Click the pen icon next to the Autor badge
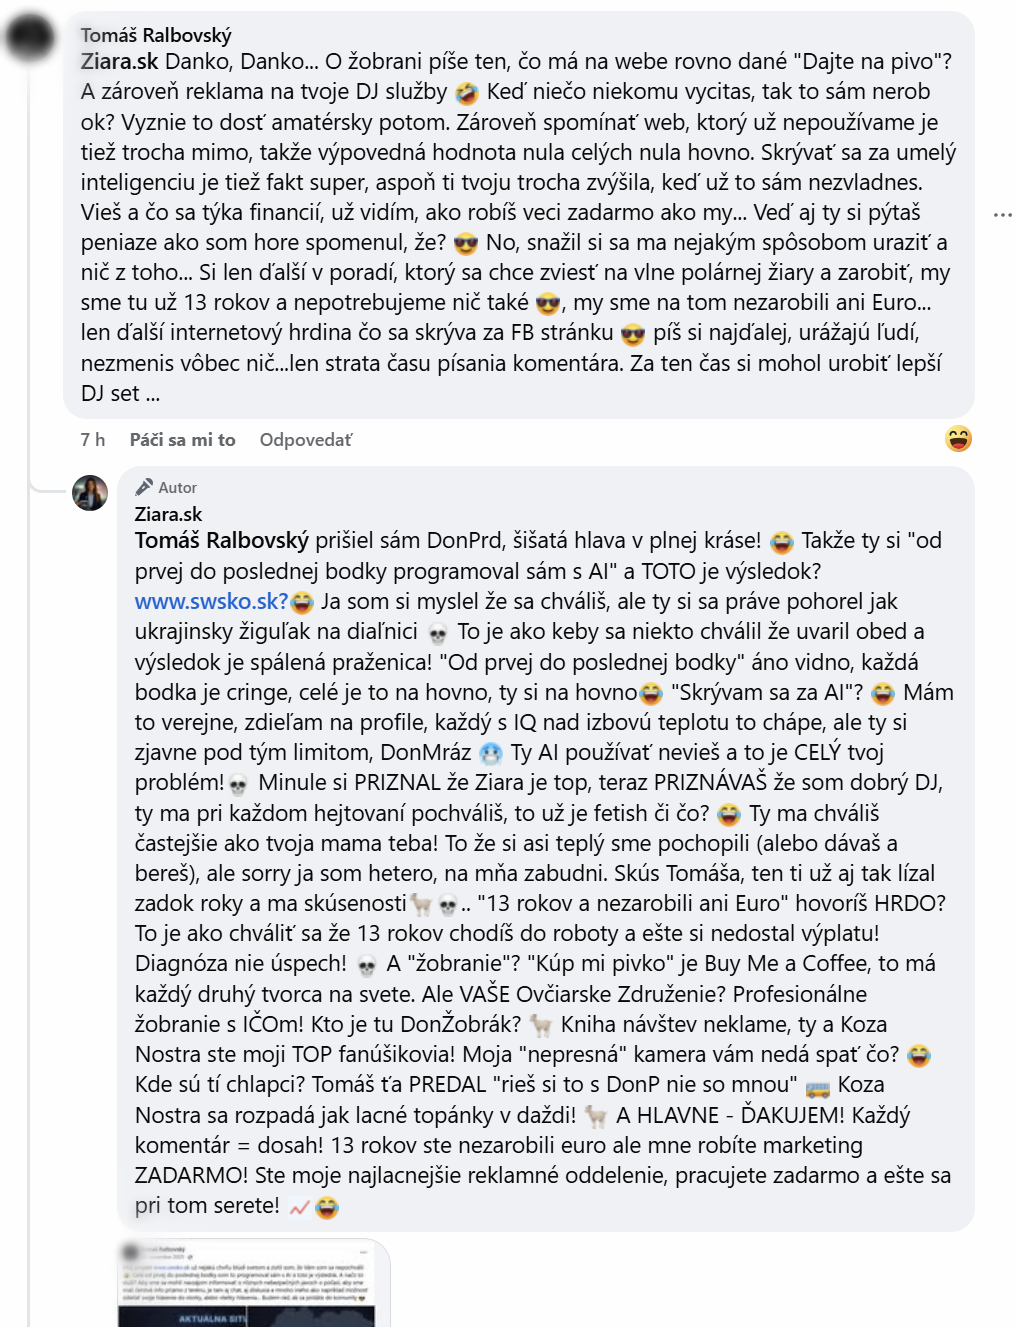Screen dimensions: 1017x1327 [x=144, y=487]
